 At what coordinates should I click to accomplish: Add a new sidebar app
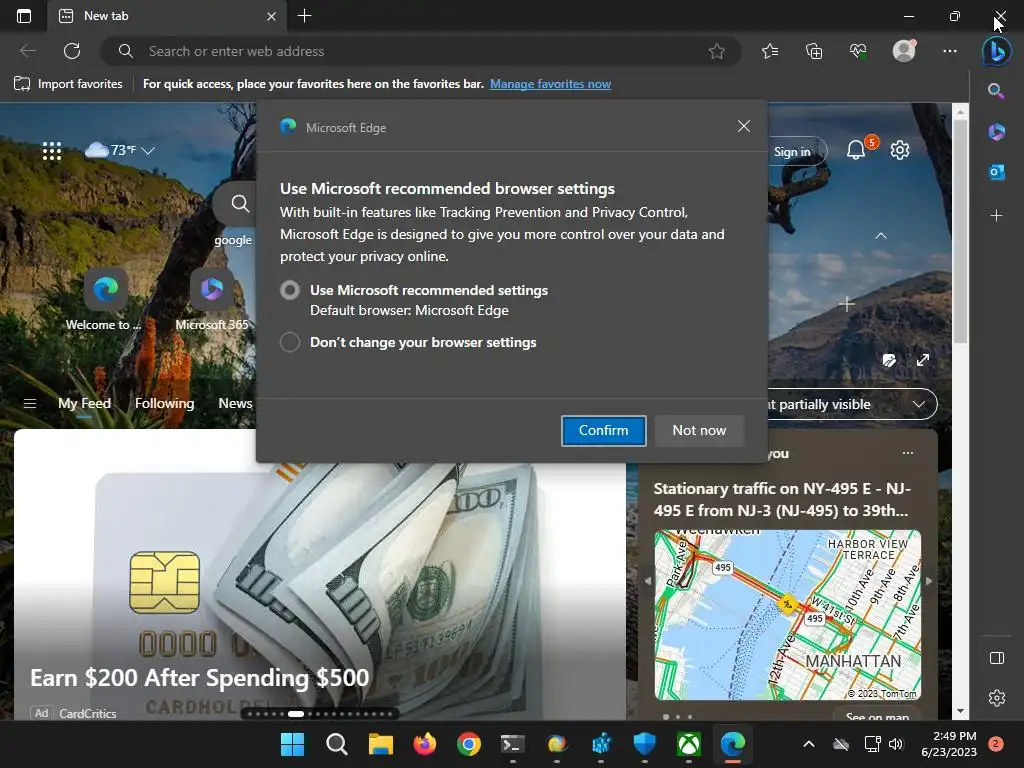coord(996,215)
